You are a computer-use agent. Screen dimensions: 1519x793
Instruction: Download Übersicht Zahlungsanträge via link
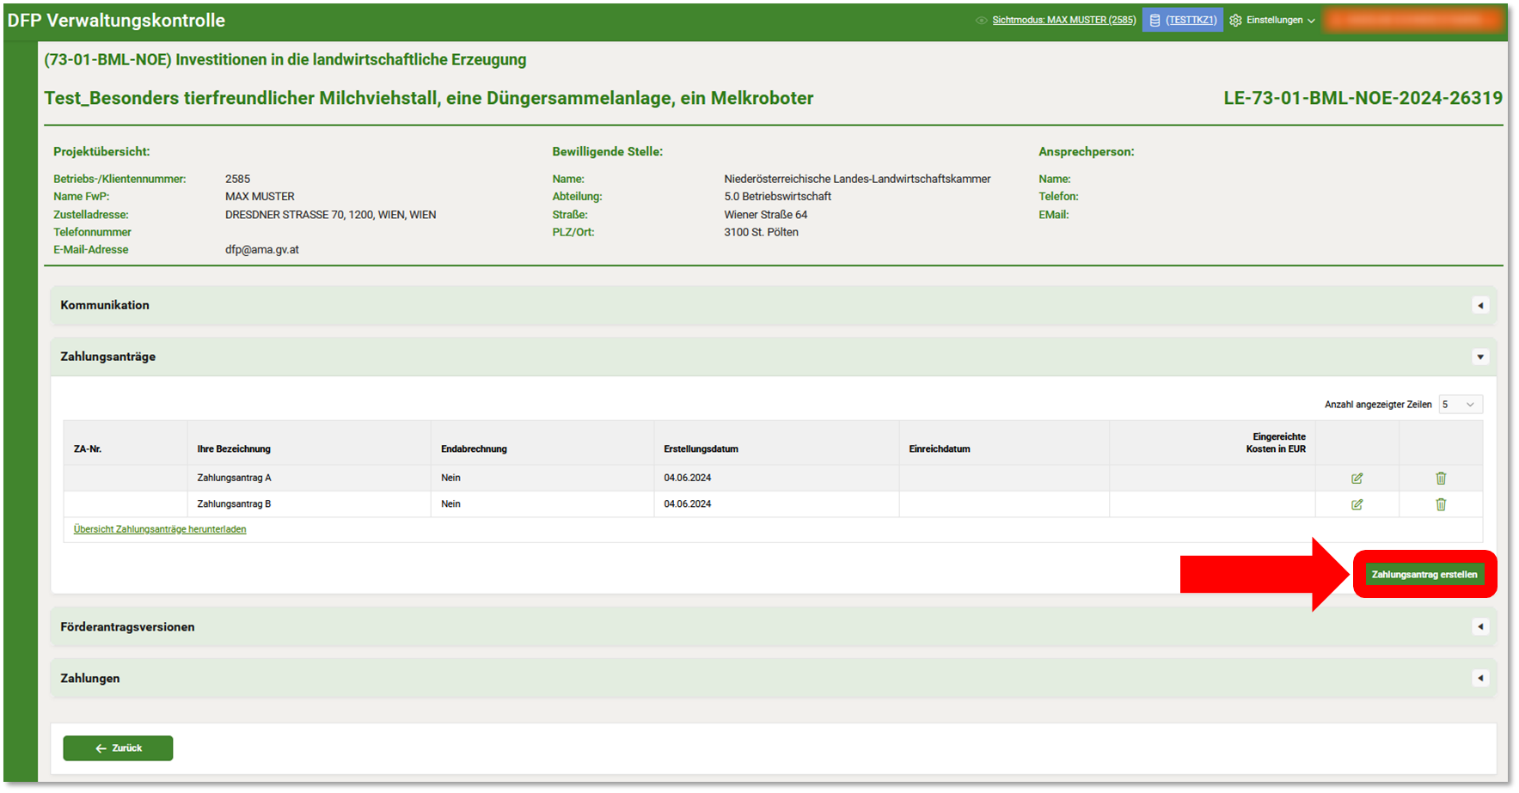click(x=160, y=529)
